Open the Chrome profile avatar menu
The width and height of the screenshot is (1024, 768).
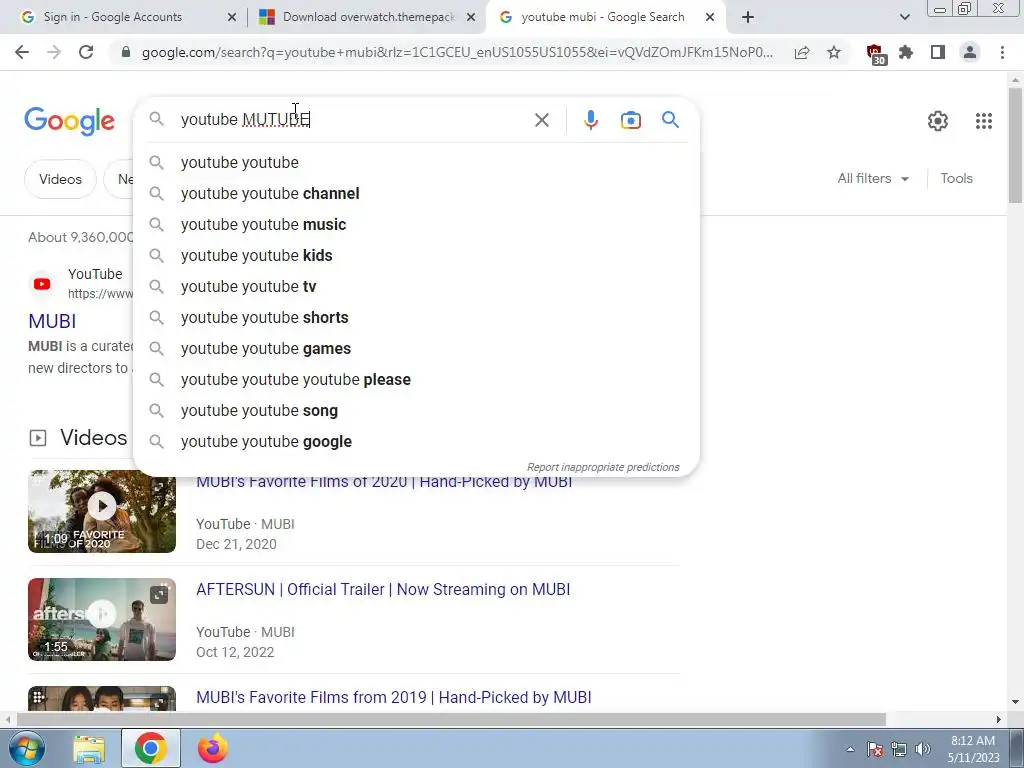[x=970, y=52]
